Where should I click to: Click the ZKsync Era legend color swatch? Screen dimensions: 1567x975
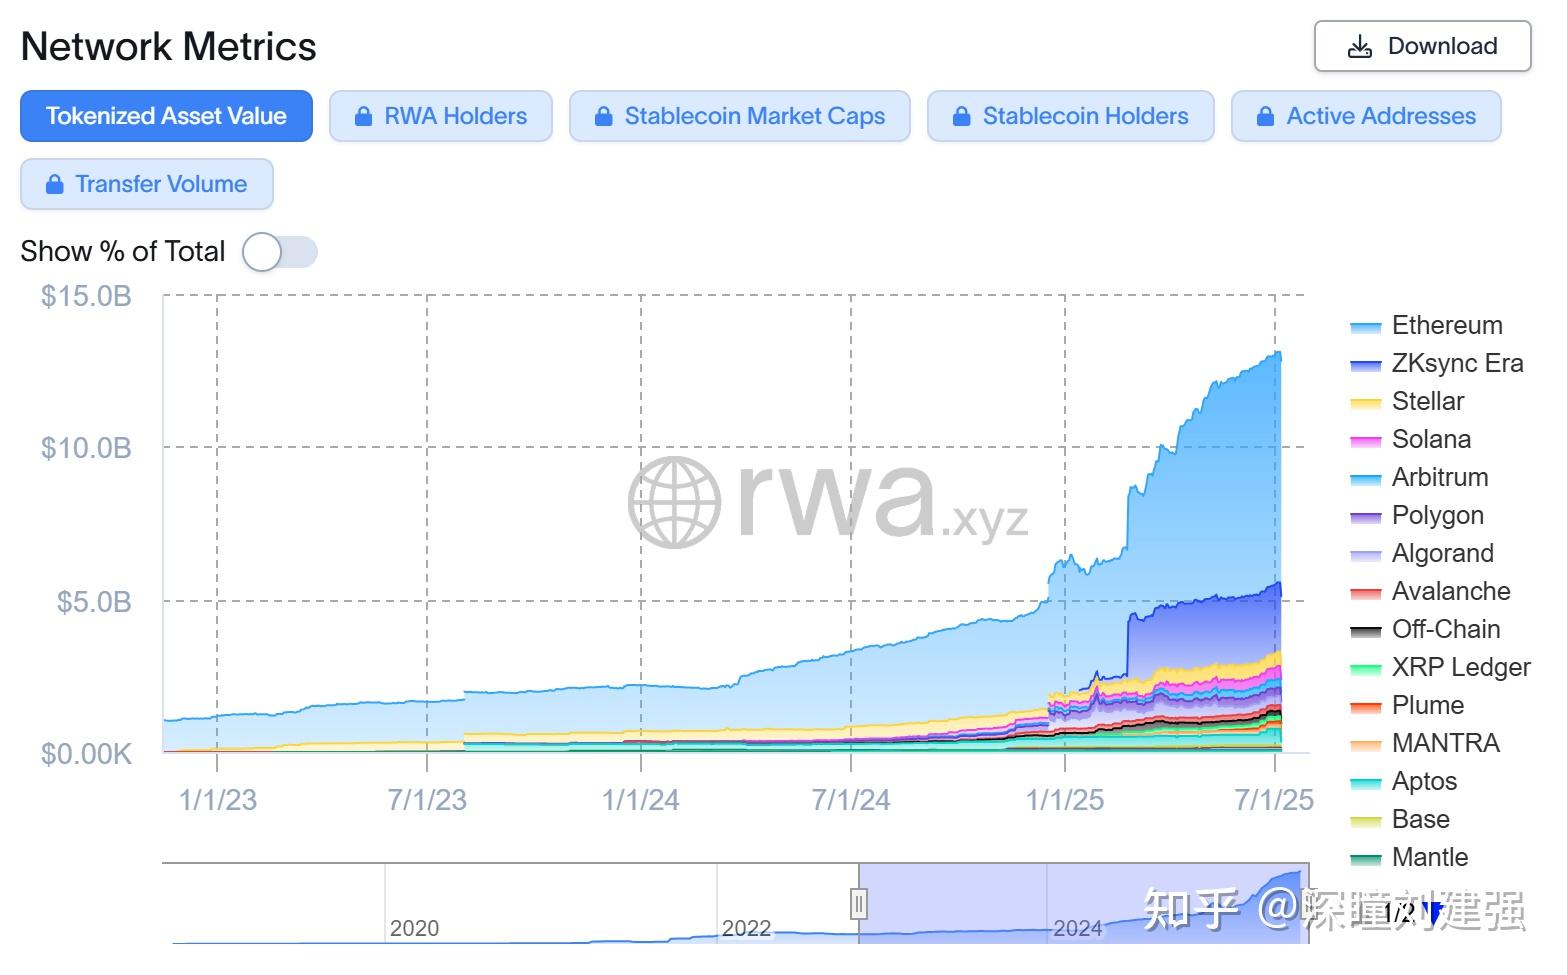click(x=1366, y=365)
